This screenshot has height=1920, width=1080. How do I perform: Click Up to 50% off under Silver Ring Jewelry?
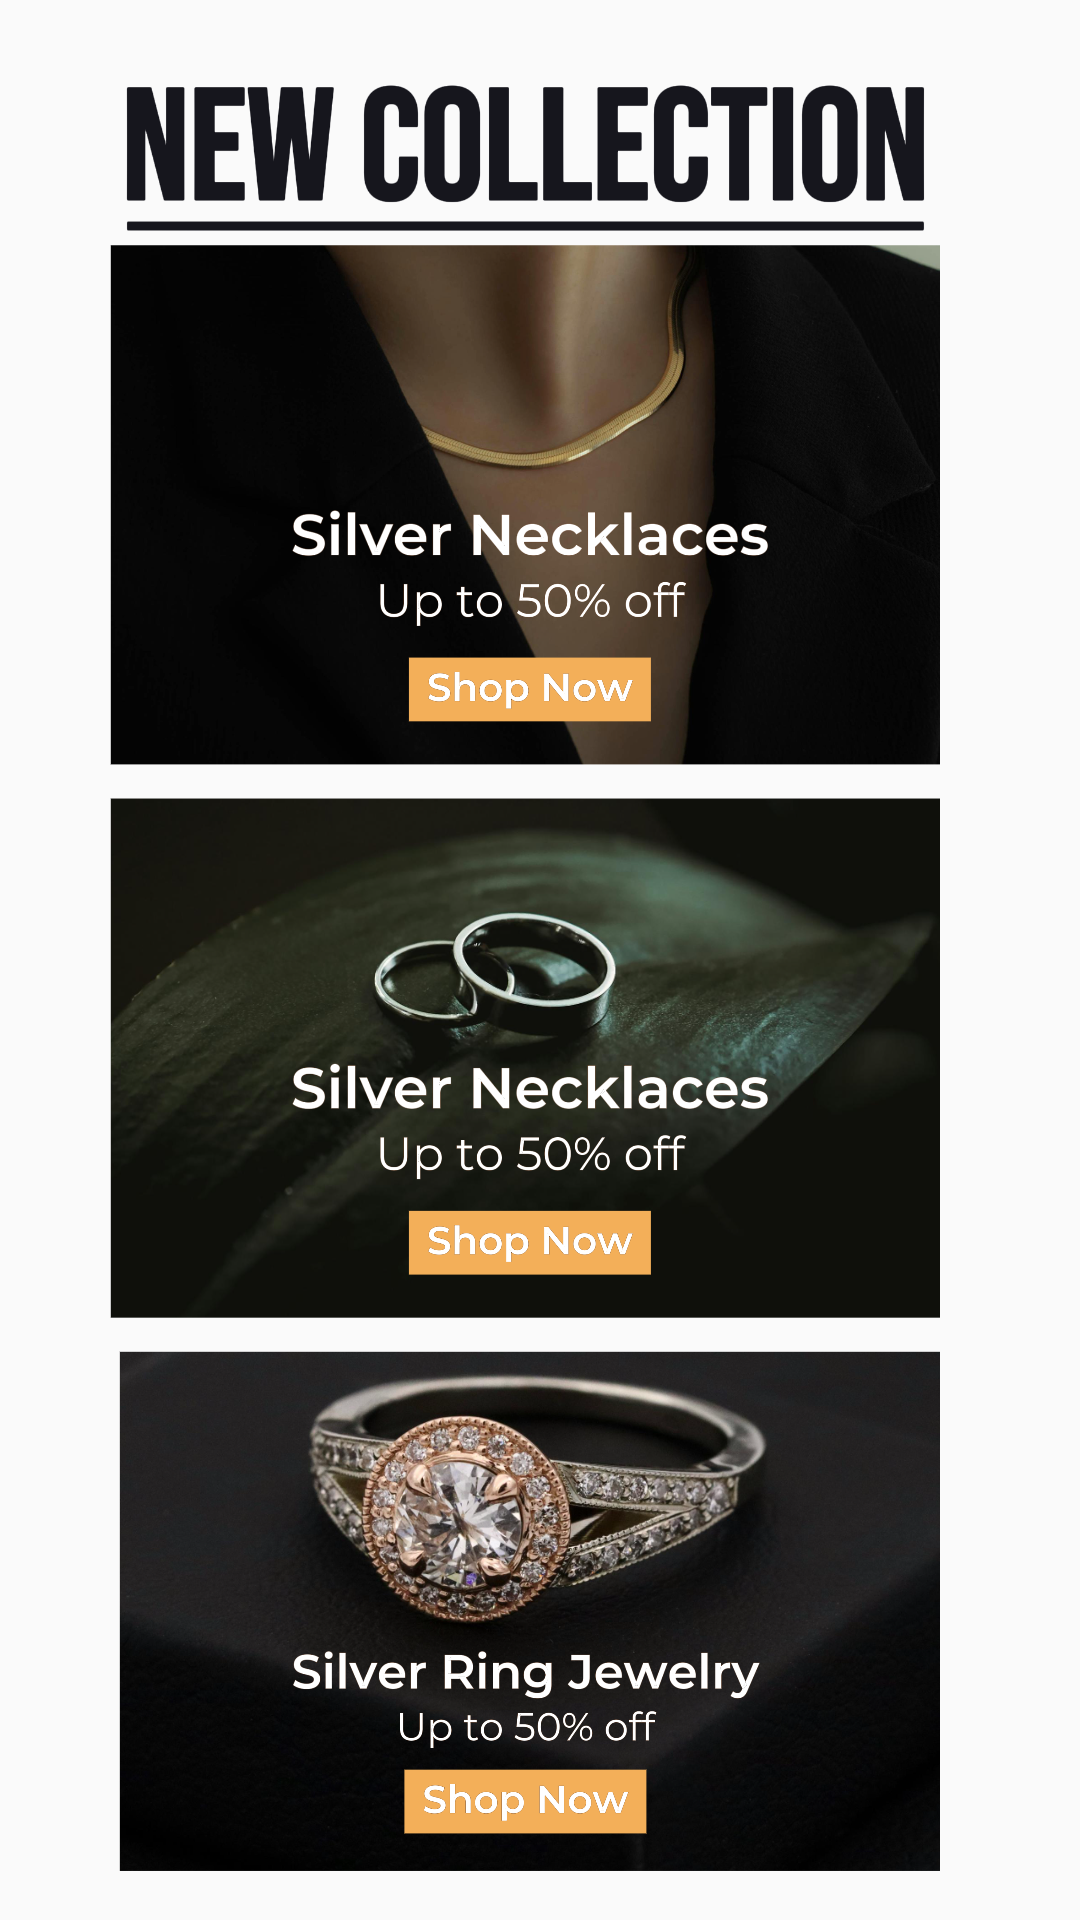coord(526,1728)
